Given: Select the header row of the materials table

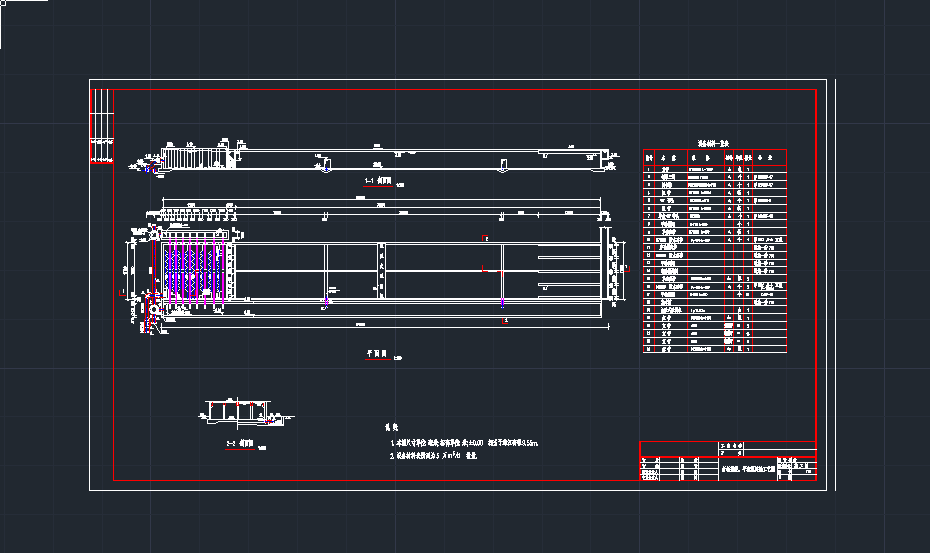Looking at the screenshot, I should [714, 157].
